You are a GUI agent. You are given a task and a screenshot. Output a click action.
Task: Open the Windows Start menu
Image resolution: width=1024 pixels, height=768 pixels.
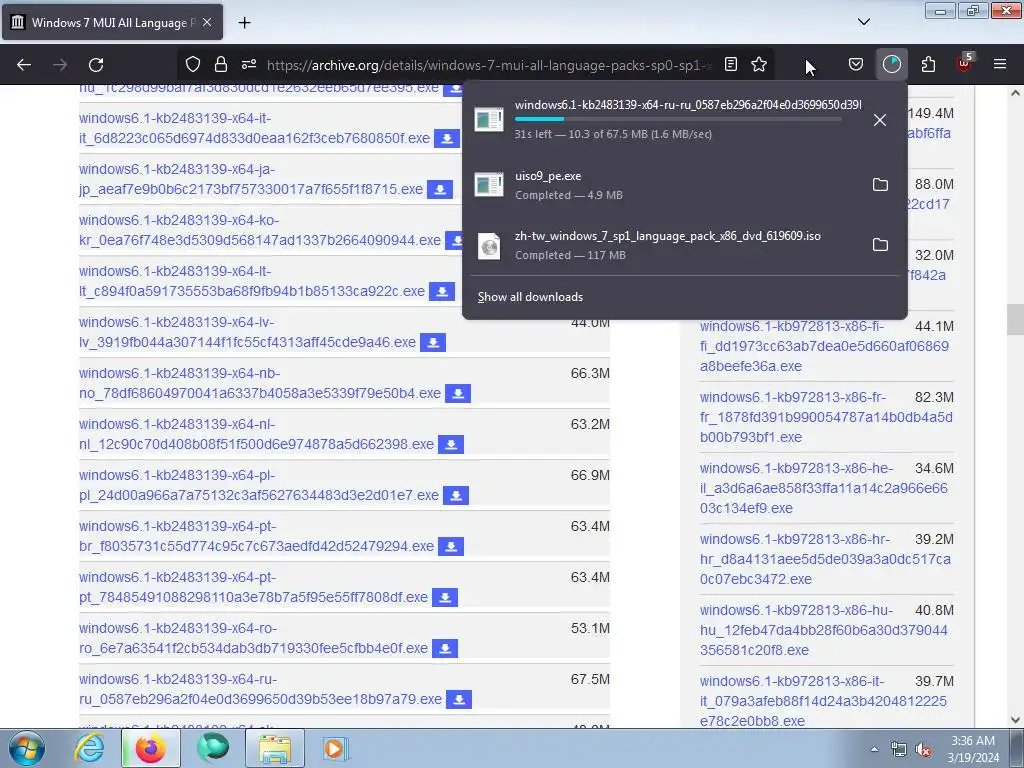coord(26,748)
